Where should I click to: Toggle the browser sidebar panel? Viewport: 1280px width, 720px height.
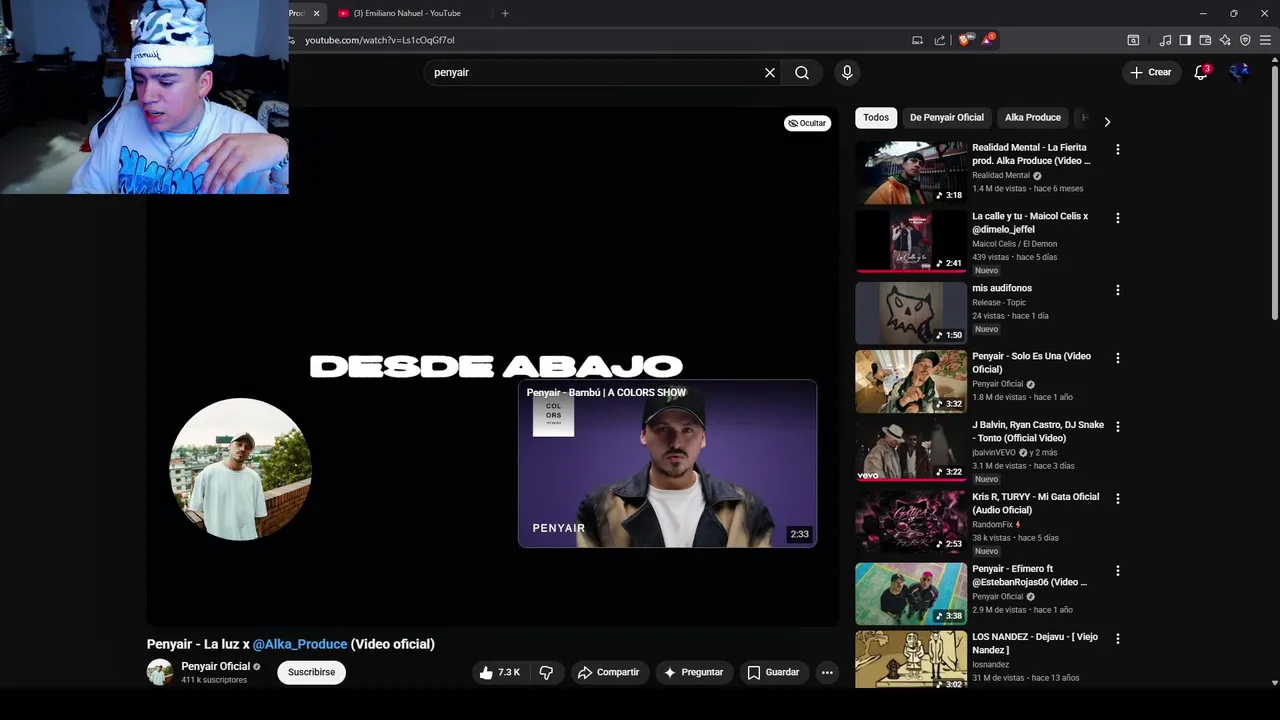click(x=1185, y=40)
